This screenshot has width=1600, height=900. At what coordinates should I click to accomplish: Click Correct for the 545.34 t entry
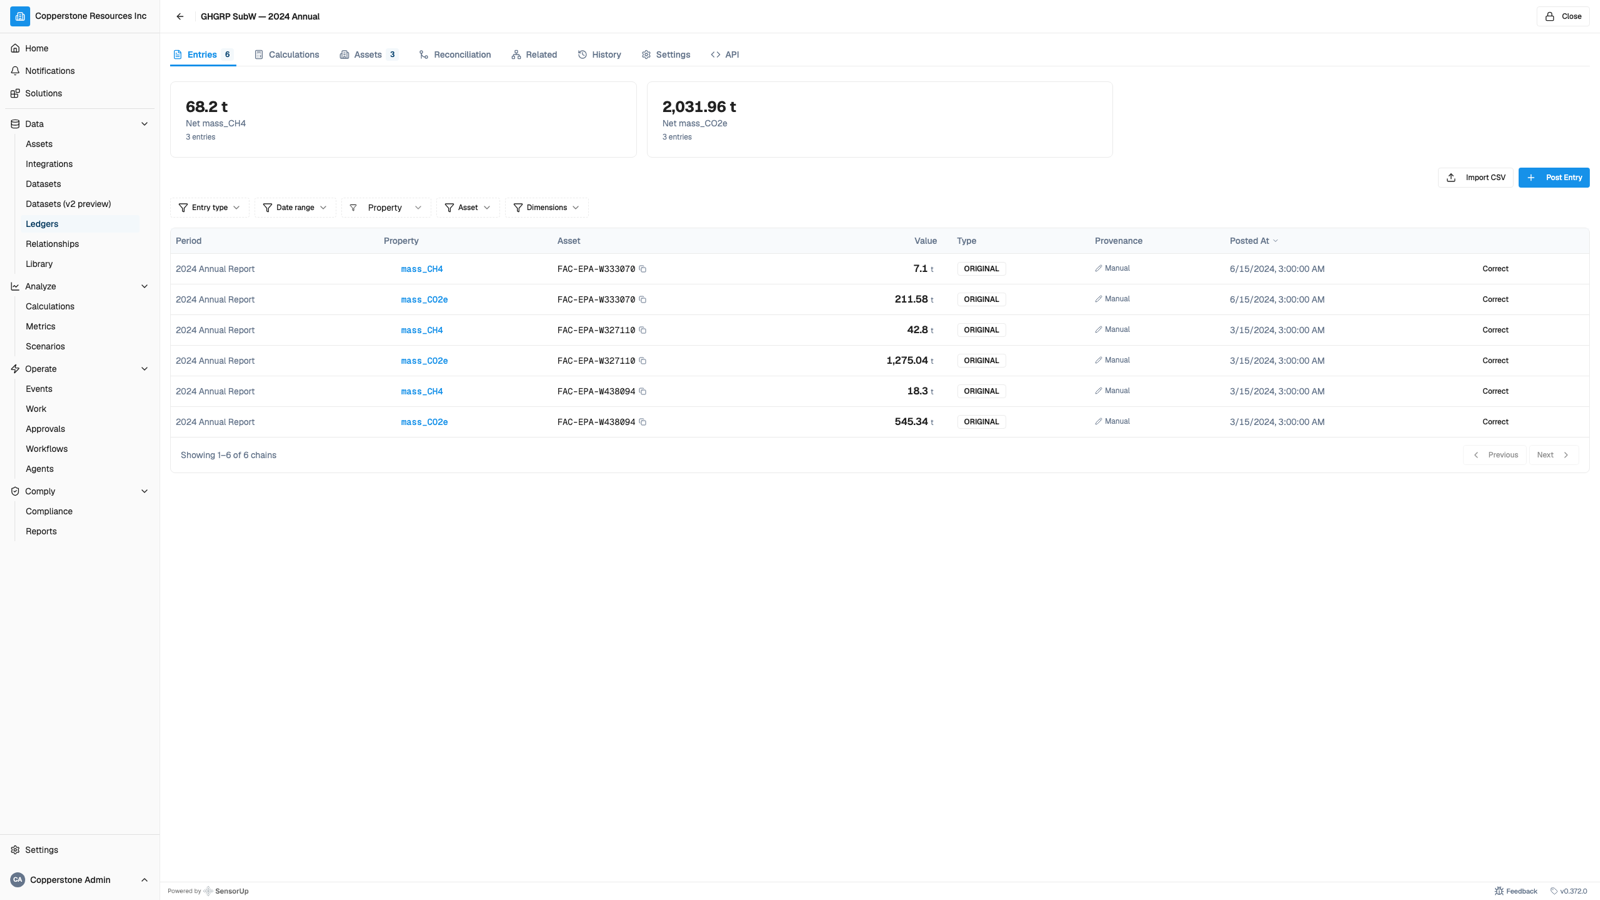(1495, 422)
